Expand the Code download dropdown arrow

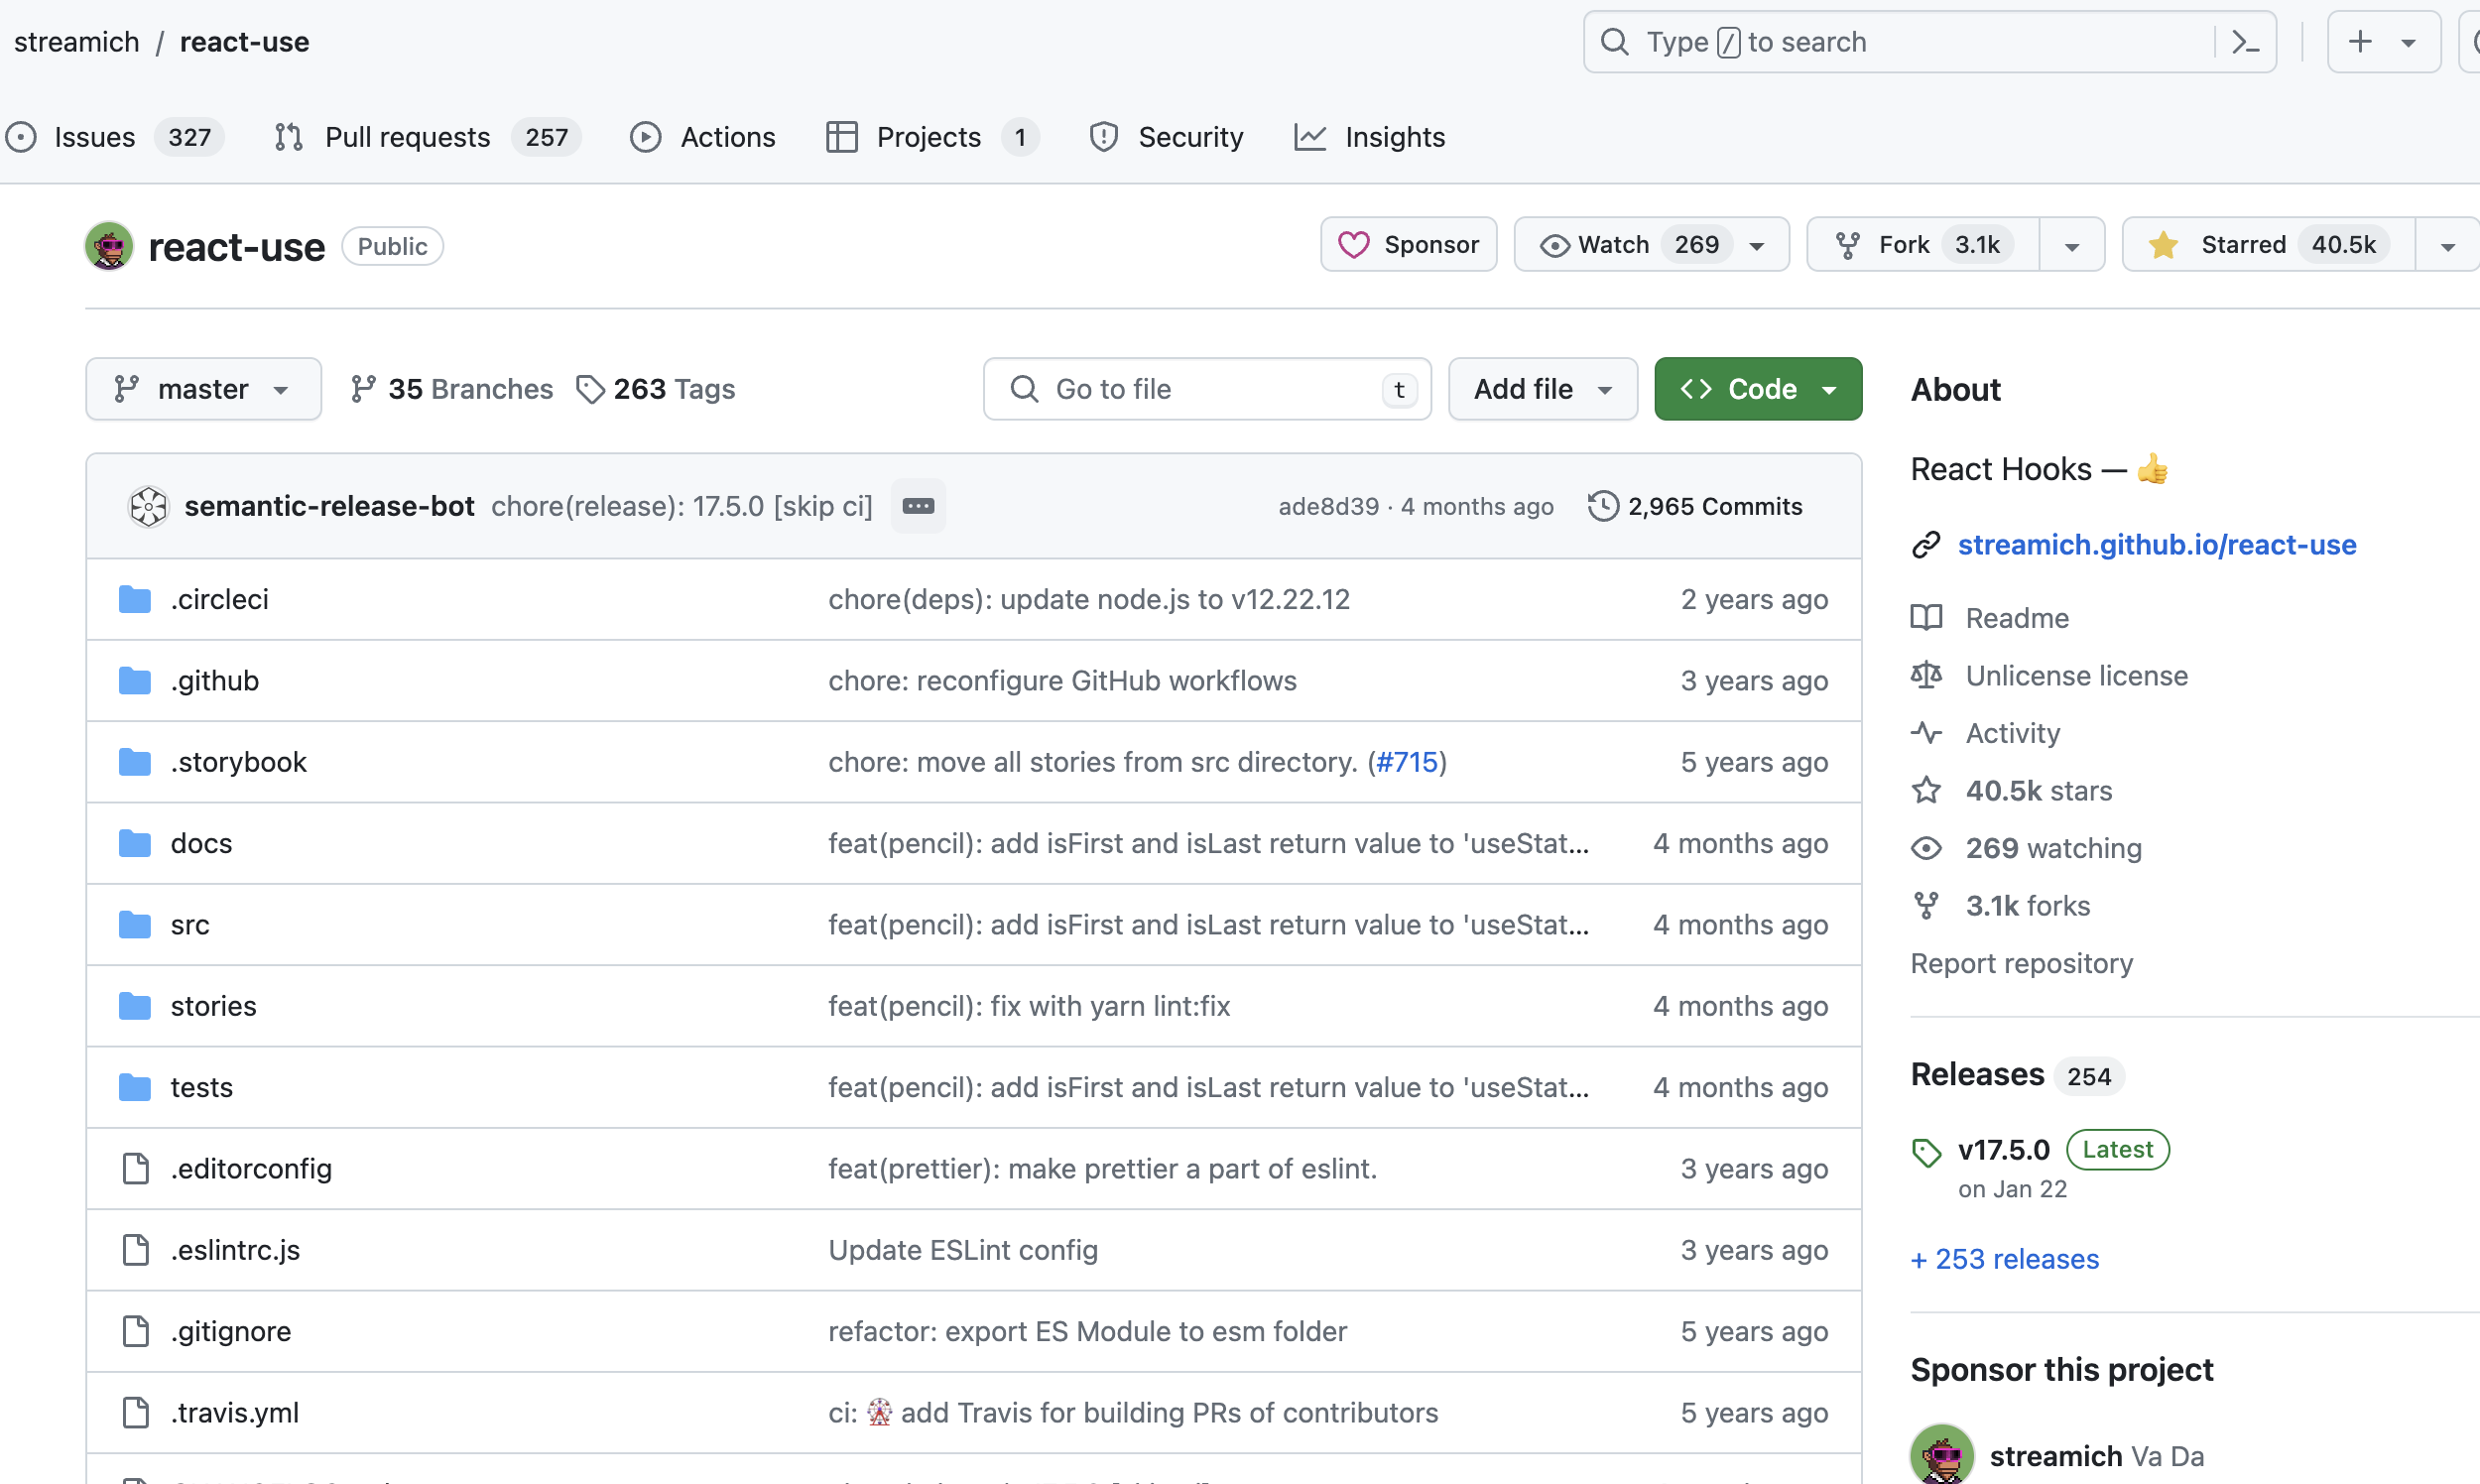tap(1831, 388)
